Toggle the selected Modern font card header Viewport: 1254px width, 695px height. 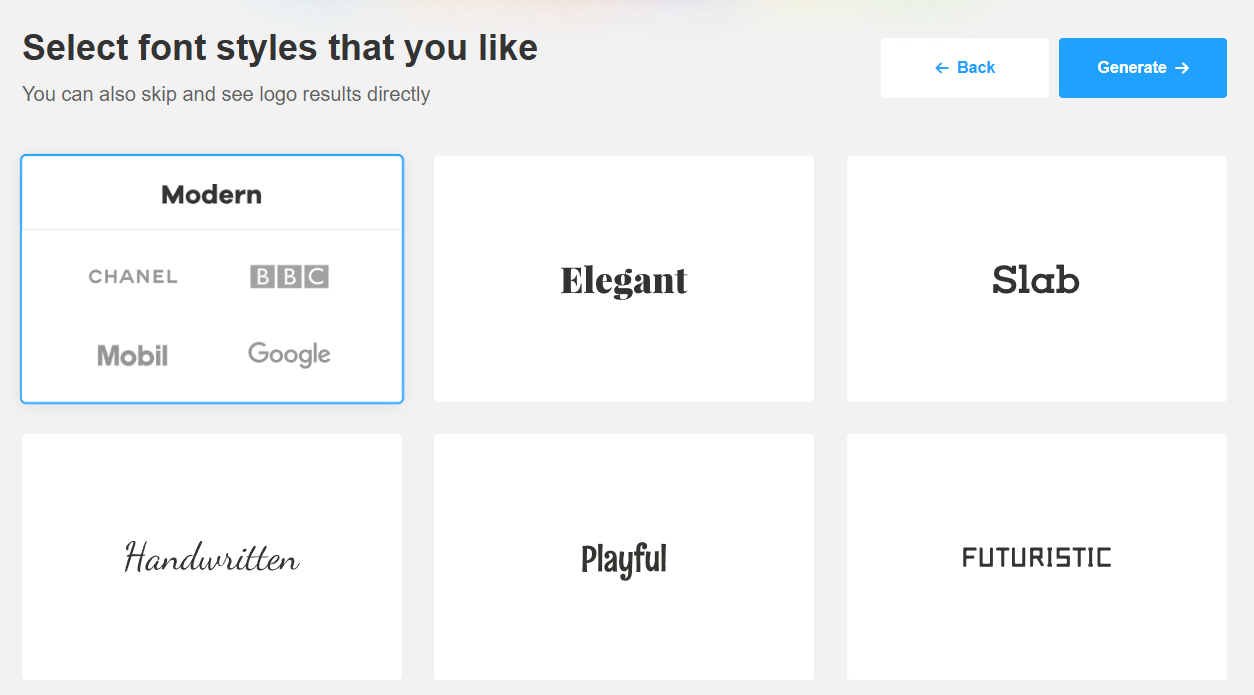coord(212,194)
